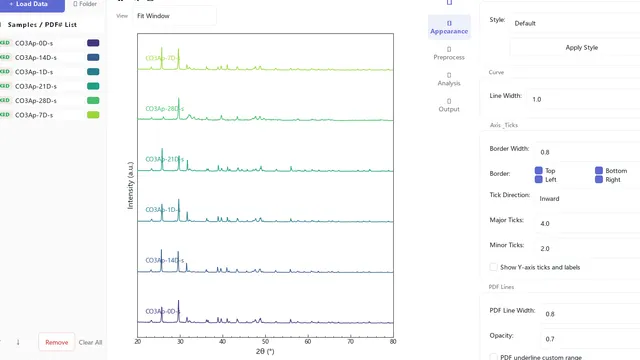This screenshot has height=360, width=640.
Task: Switch to the Appearance tab
Action: [x=449, y=27]
